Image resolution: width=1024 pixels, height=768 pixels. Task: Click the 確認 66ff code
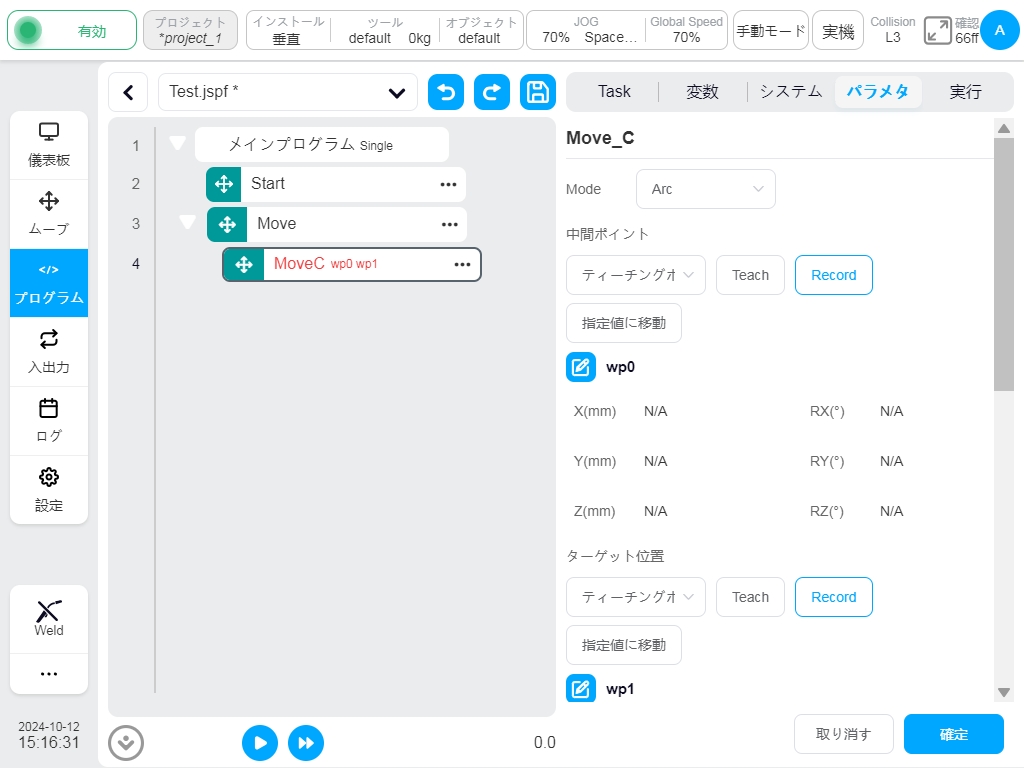pyautogui.click(x=967, y=31)
